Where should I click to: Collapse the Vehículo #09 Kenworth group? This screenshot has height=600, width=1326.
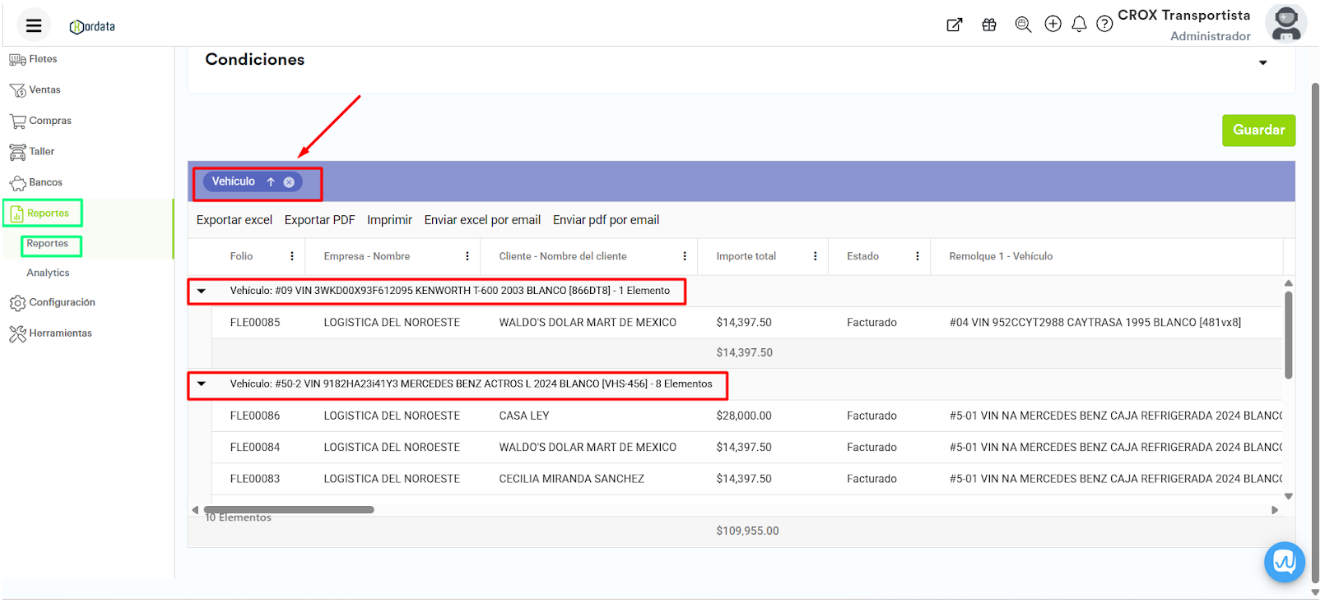pos(201,291)
